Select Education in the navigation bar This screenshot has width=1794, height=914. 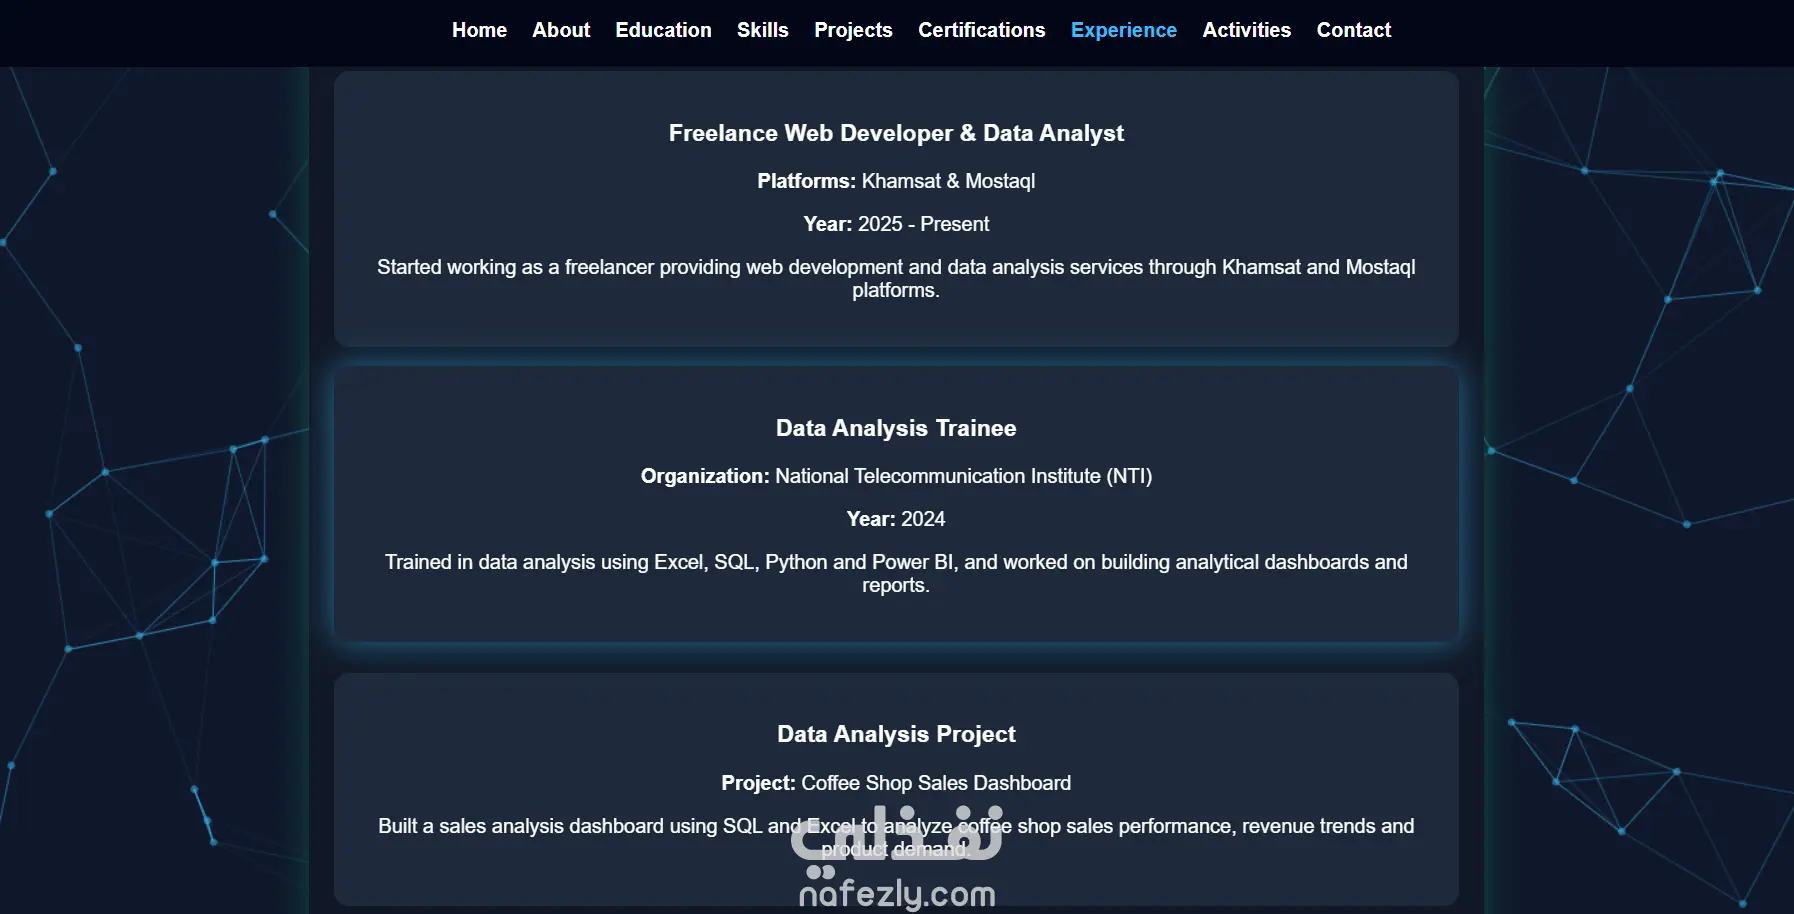[x=663, y=30]
